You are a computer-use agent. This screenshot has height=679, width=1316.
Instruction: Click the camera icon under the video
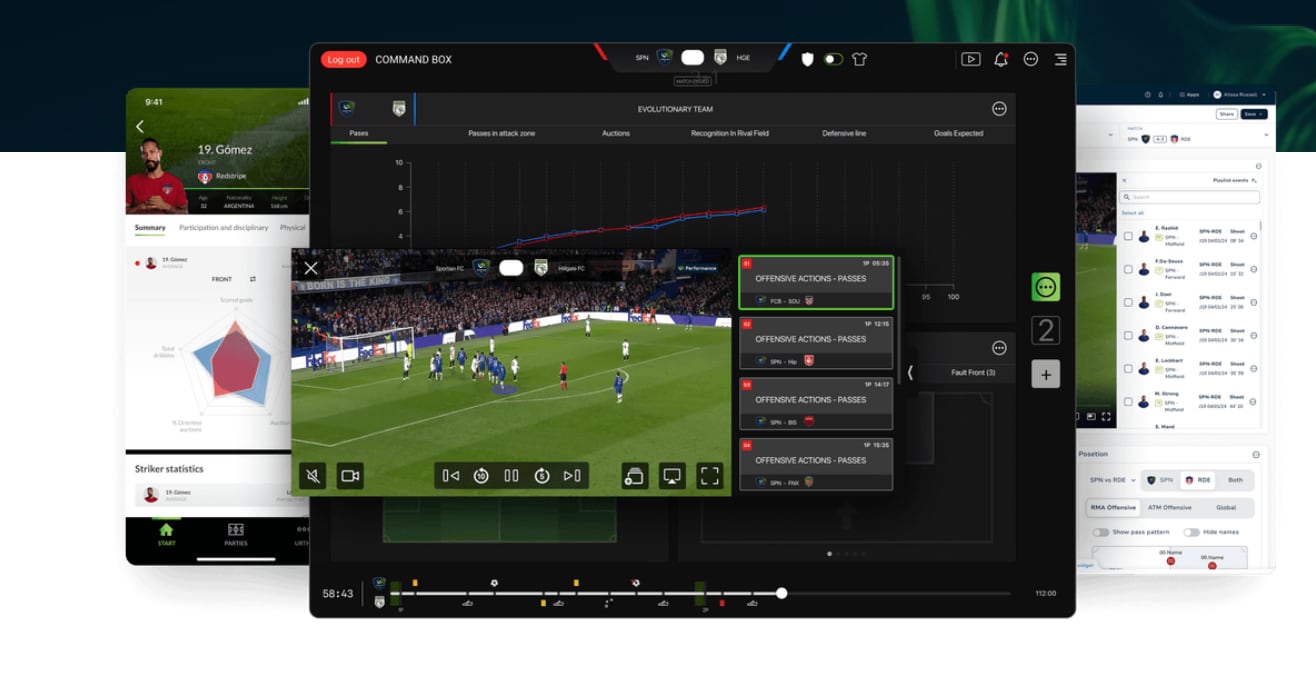click(350, 476)
